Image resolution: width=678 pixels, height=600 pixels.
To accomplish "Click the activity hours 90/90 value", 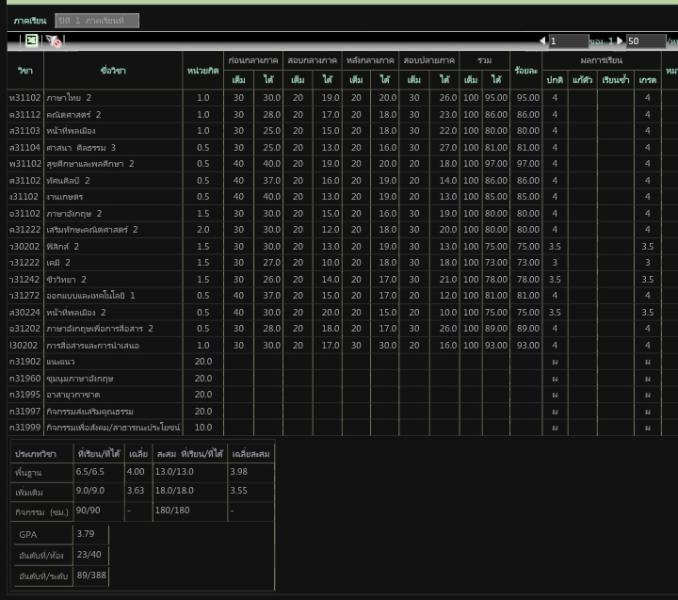I will [88, 510].
